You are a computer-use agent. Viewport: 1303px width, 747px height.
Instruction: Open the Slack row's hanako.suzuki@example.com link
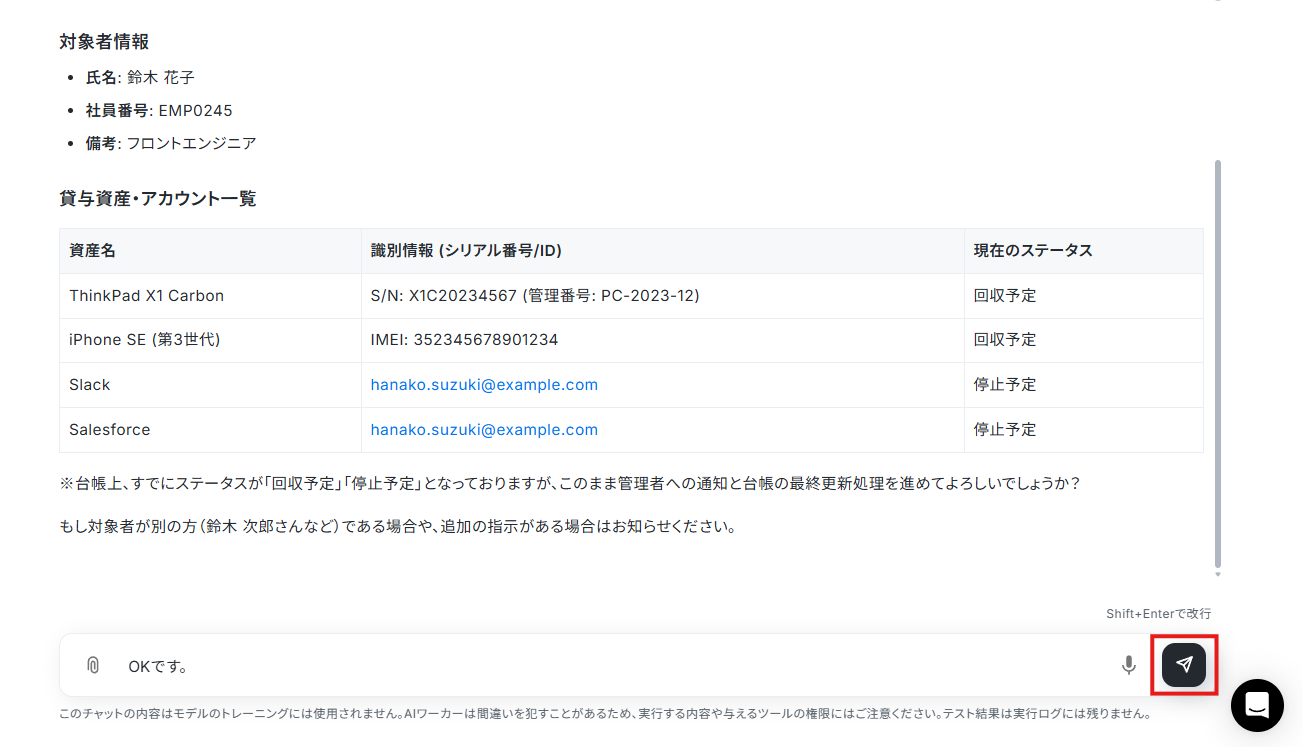(484, 385)
